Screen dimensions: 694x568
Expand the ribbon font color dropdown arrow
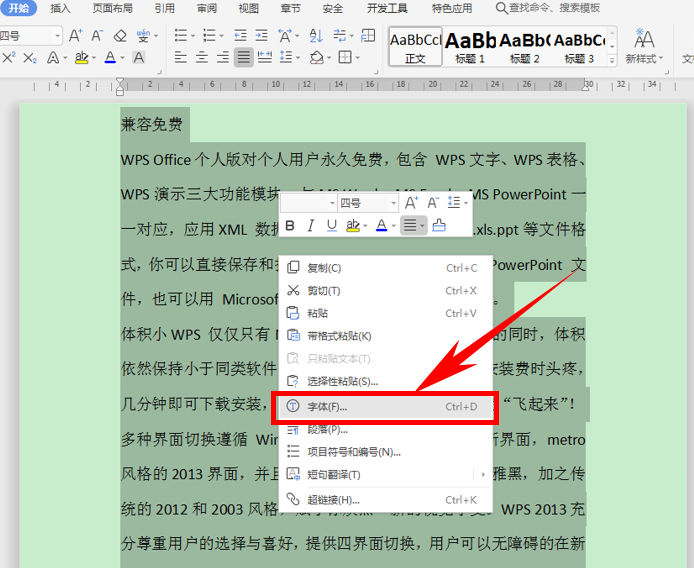122,58
